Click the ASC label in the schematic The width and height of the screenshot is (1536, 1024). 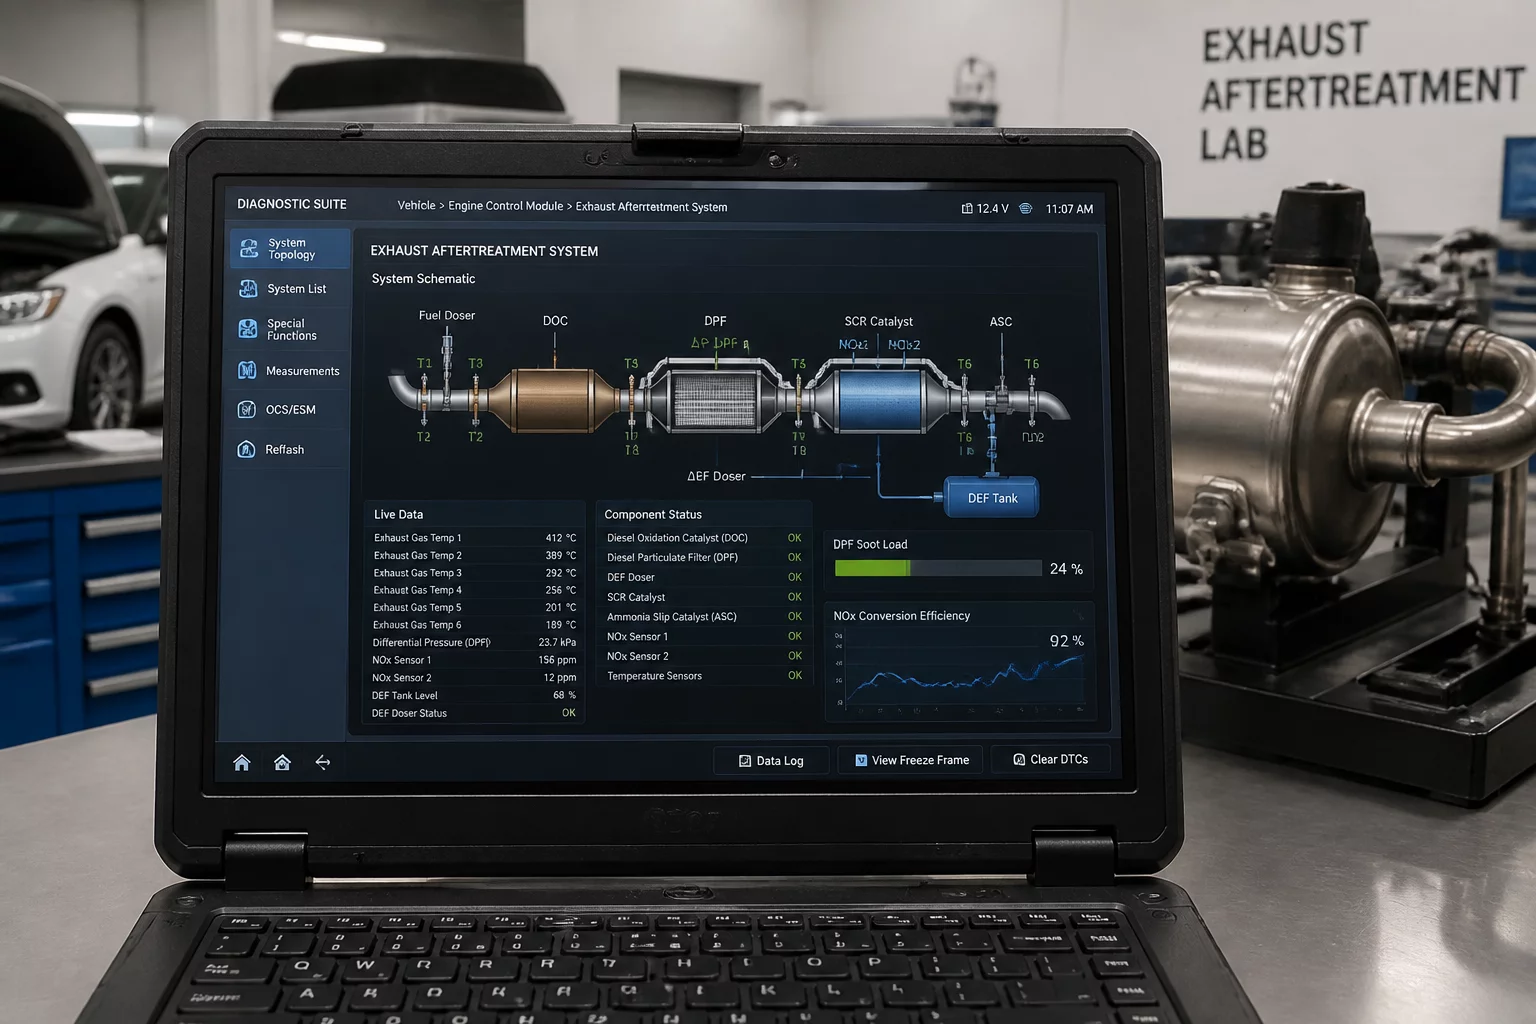[1001, 322]
